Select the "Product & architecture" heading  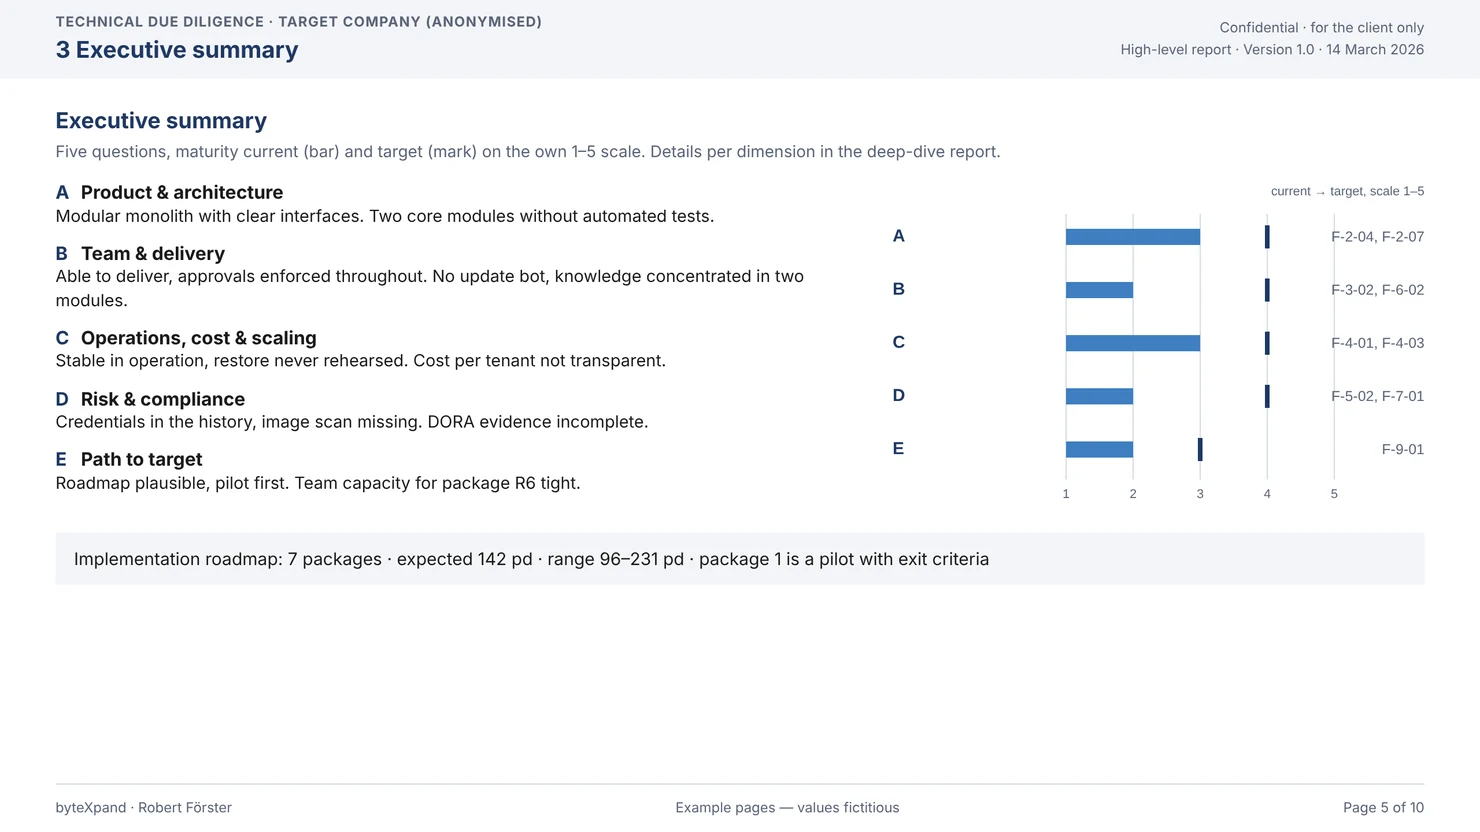(x=182, y=192)
